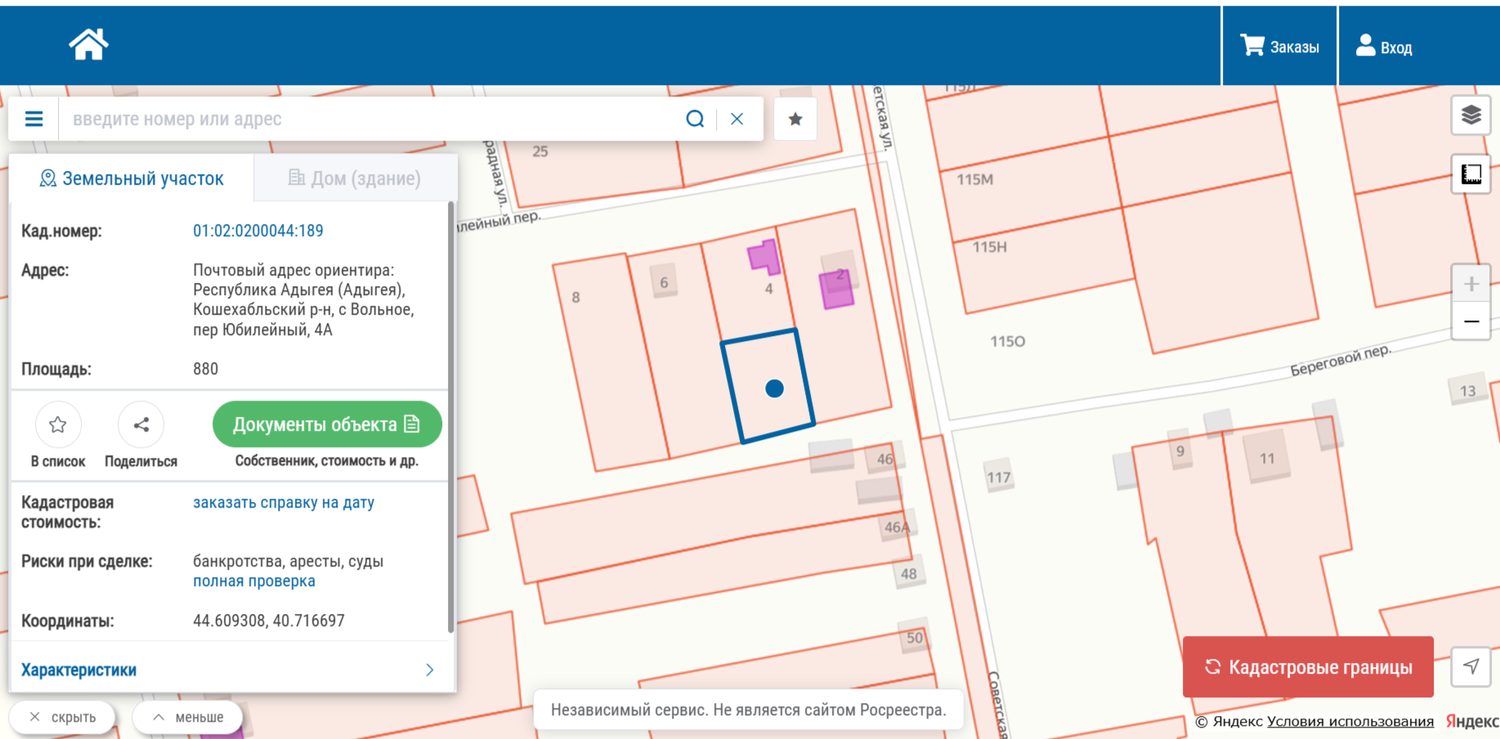This screenshot has width=1500, height=739.
Task: Locate me with the navigation arrow
Action: [1471, 666]
